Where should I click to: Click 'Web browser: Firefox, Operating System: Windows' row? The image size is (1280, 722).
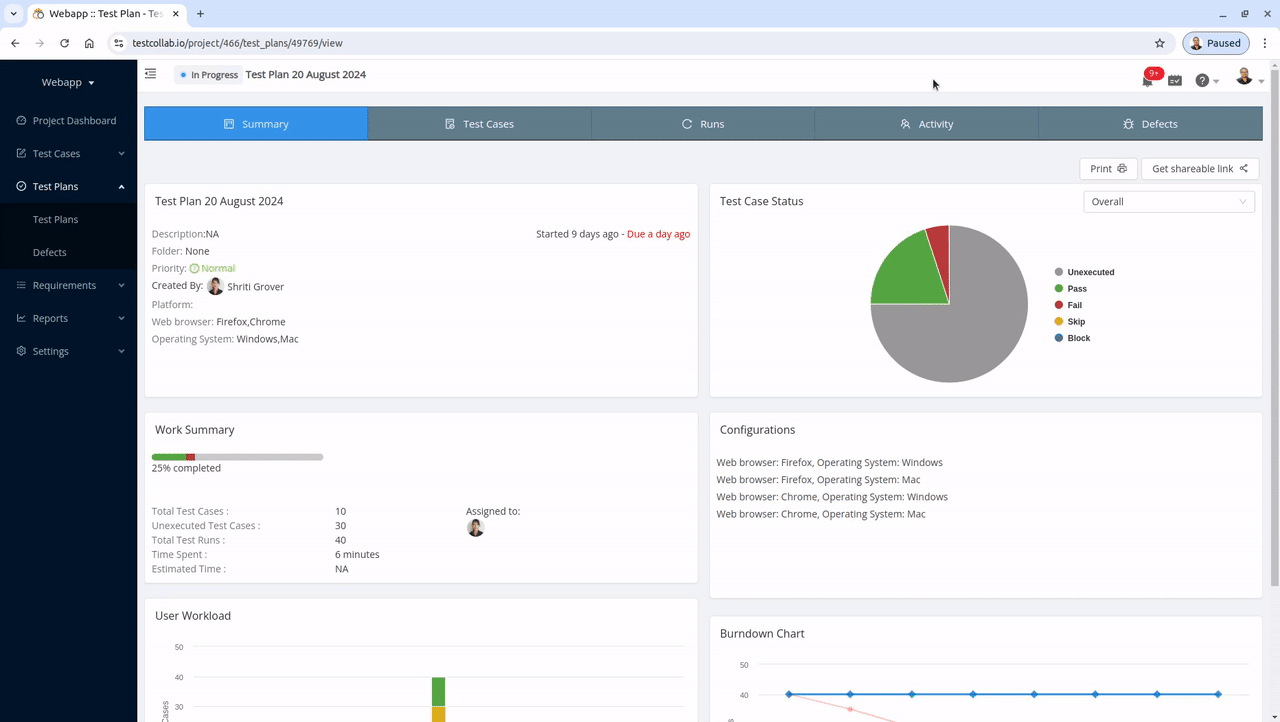coord(829,463)
